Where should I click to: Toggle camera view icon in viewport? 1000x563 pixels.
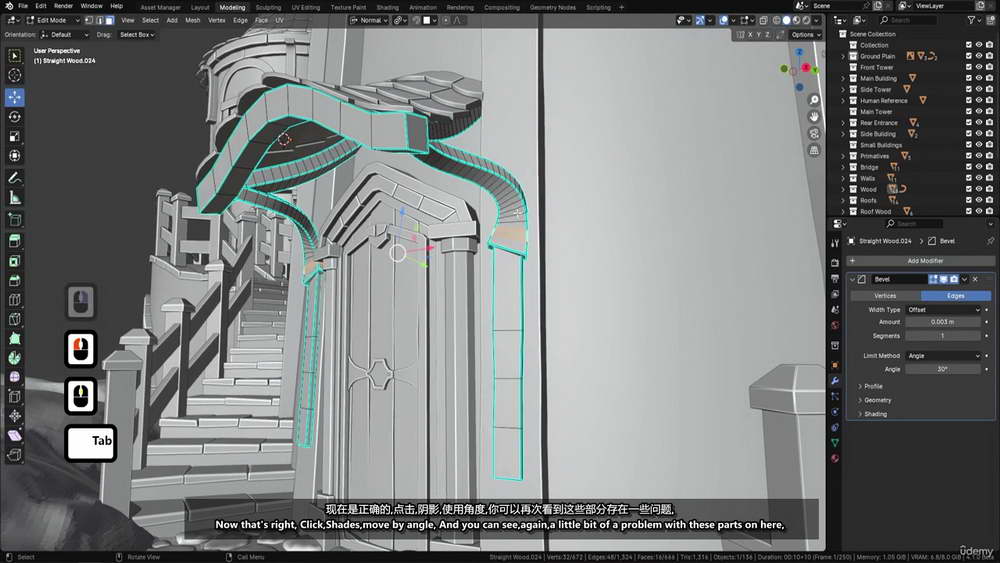814,133
